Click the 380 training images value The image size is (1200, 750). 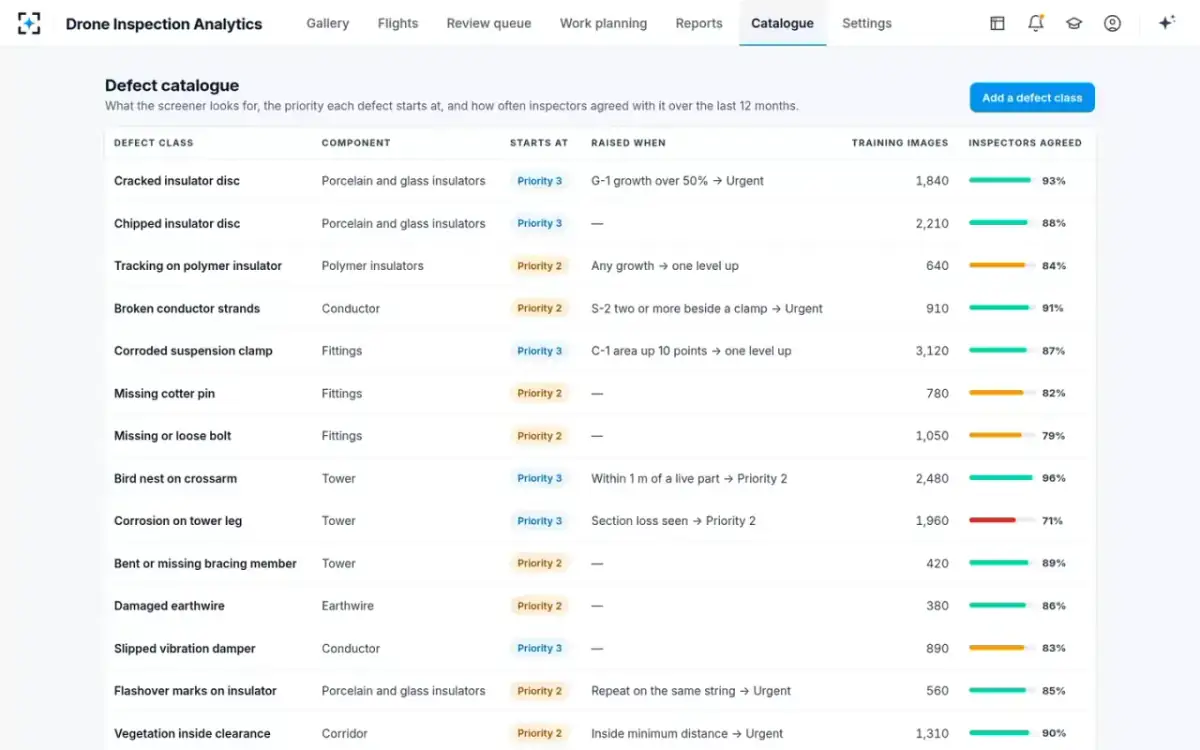(x=937, y=606)
